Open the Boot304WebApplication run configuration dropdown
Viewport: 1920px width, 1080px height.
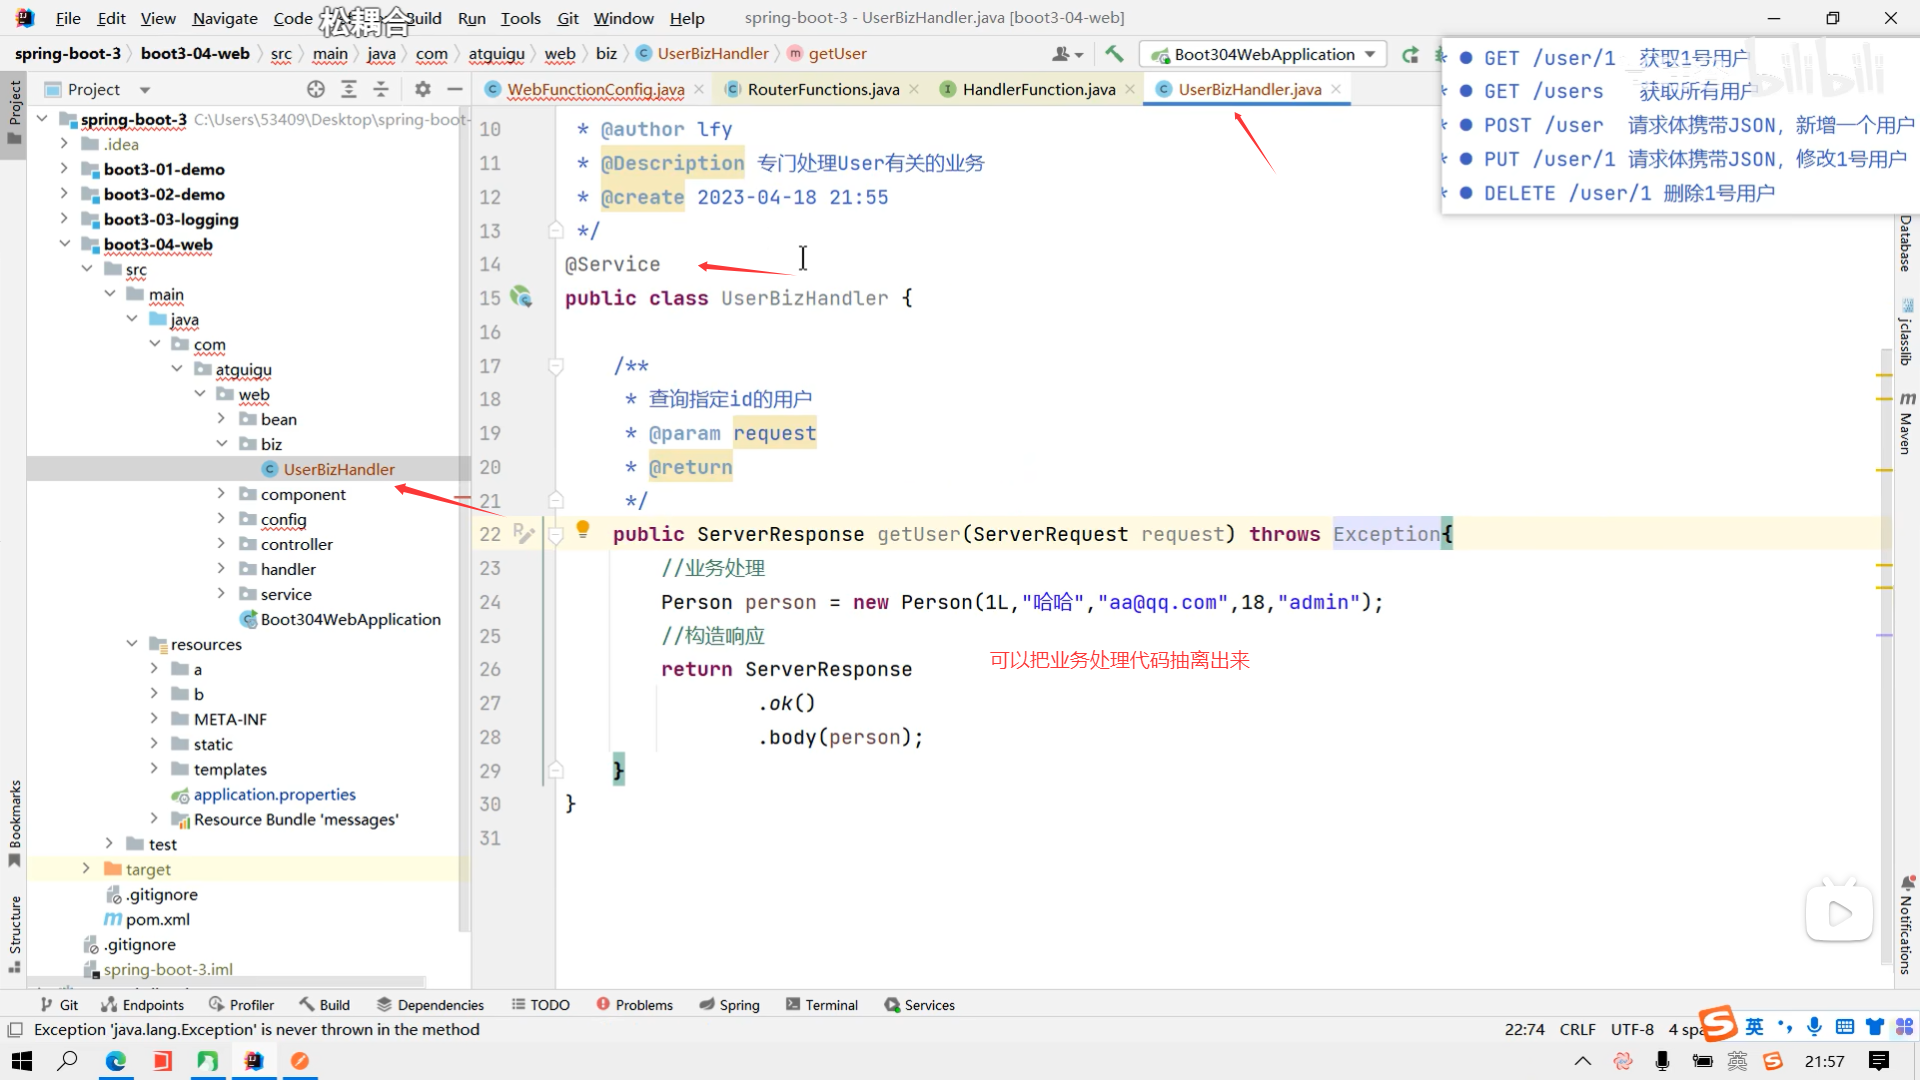(x=1264, y=54)
